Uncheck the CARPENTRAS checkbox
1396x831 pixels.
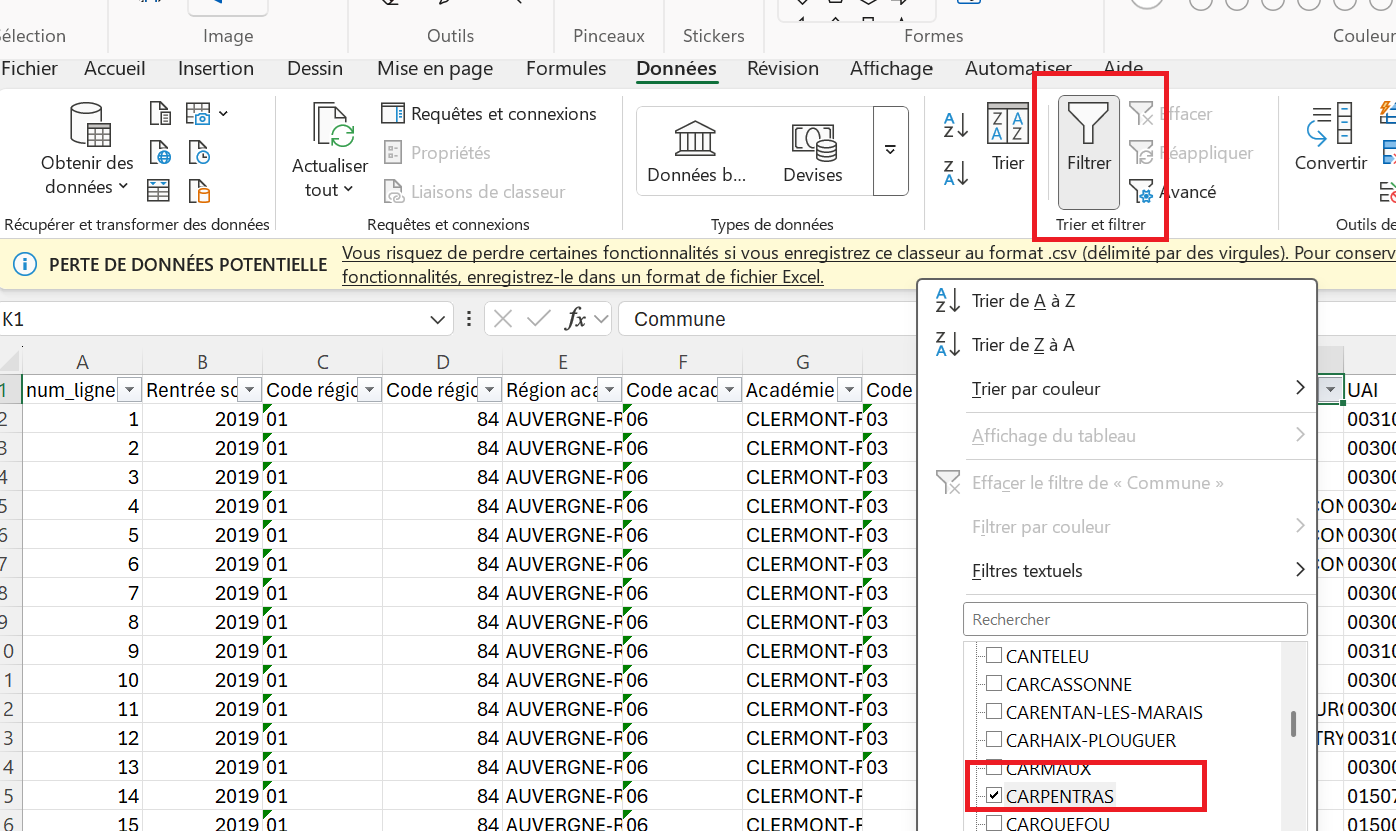click(994, 796)
